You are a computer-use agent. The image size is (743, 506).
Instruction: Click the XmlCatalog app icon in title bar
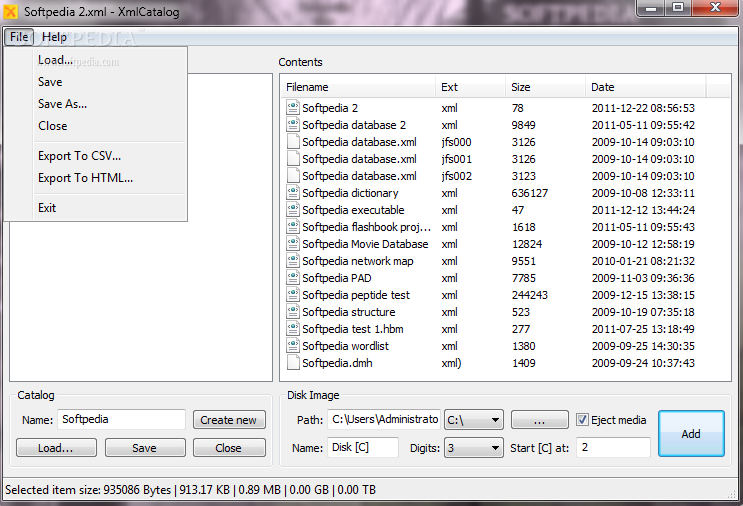(x=10, y=11)
